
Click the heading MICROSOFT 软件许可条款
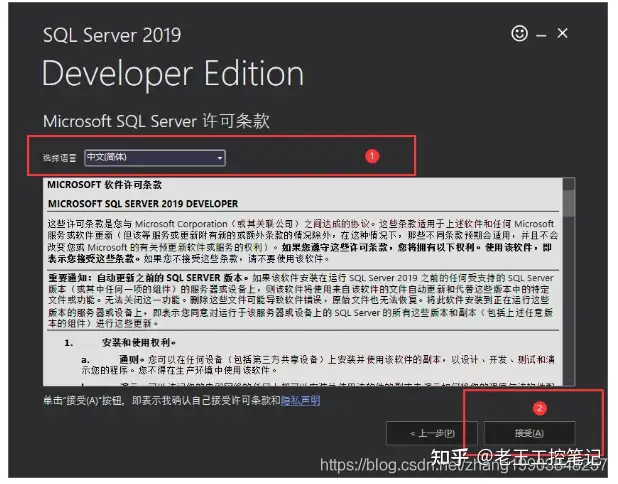[x=104, y=185]
